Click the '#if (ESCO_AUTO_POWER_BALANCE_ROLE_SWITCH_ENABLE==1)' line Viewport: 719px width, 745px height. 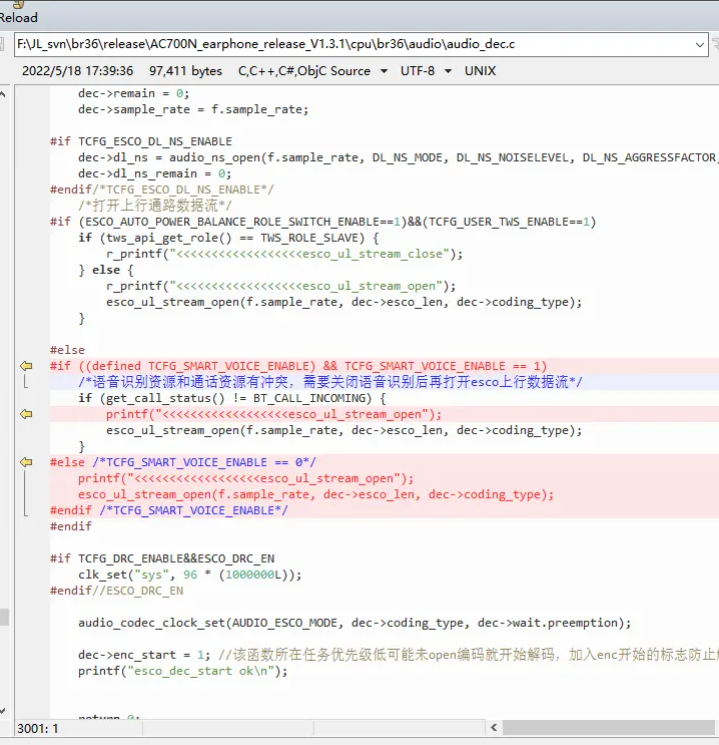click(x=323, y=222)
